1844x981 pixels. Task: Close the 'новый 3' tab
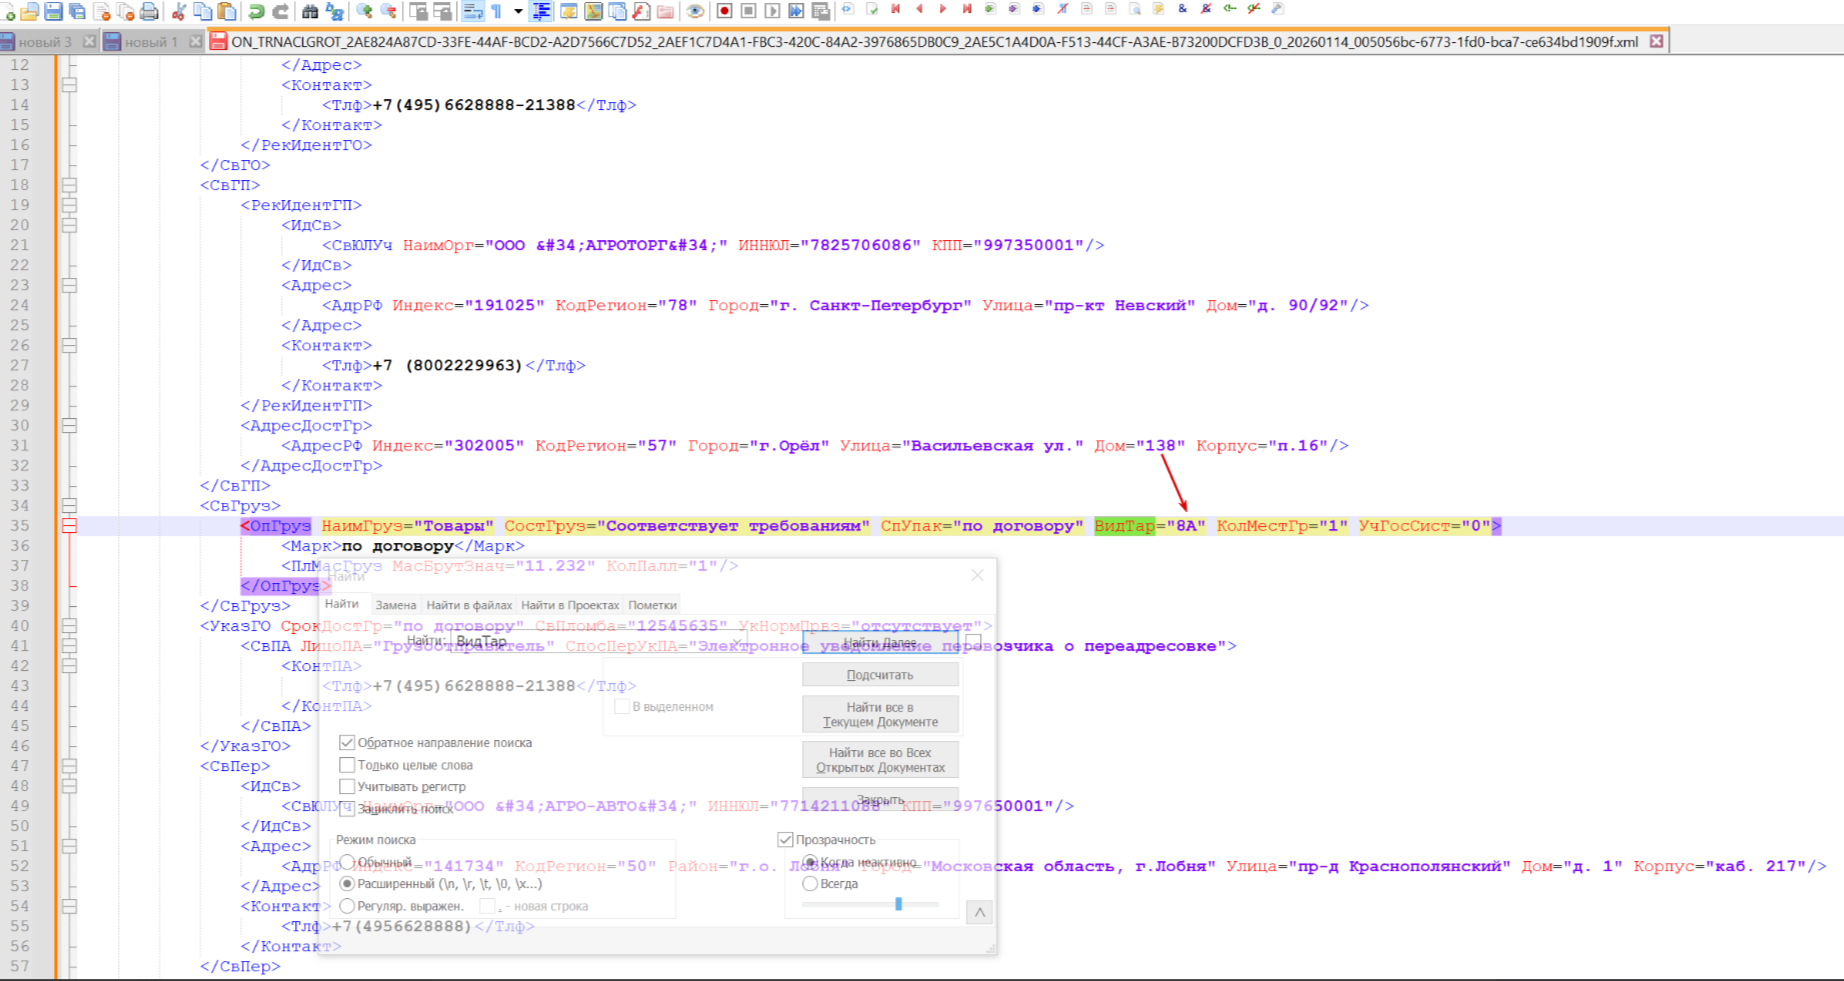89,42
